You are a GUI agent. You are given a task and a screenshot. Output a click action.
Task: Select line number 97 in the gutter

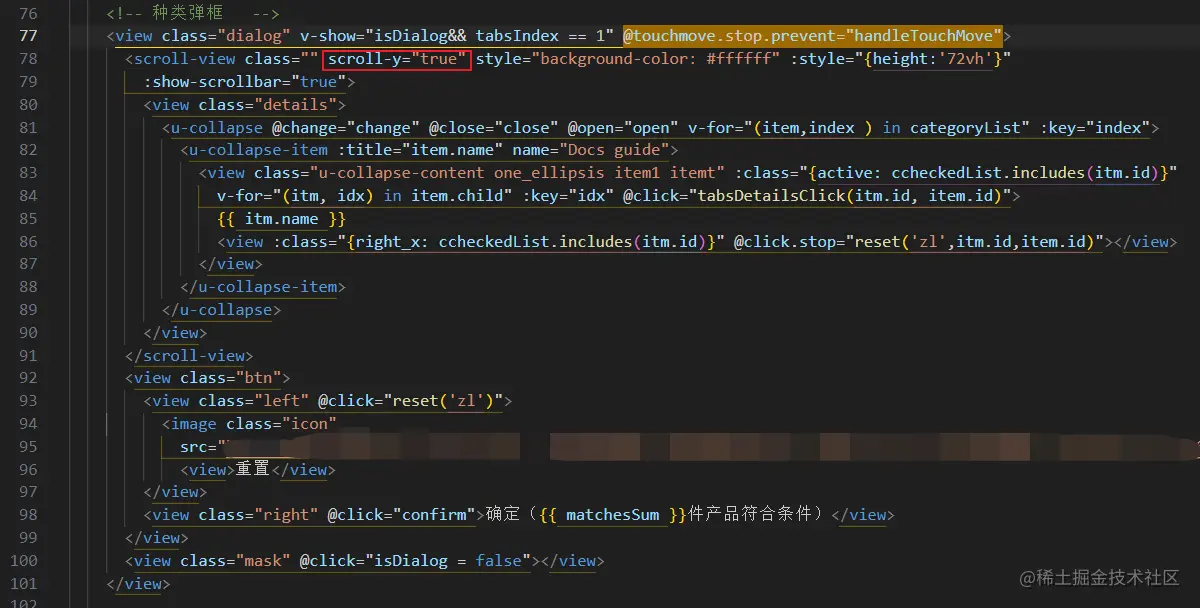[28, 492]
